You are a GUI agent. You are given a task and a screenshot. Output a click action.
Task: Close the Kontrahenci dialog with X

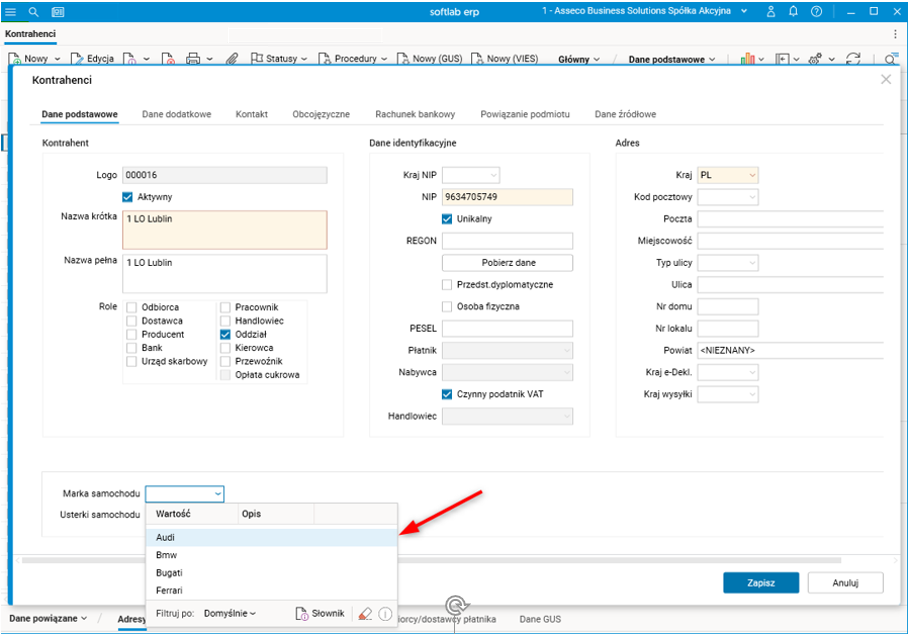click(x=886, y=79)
